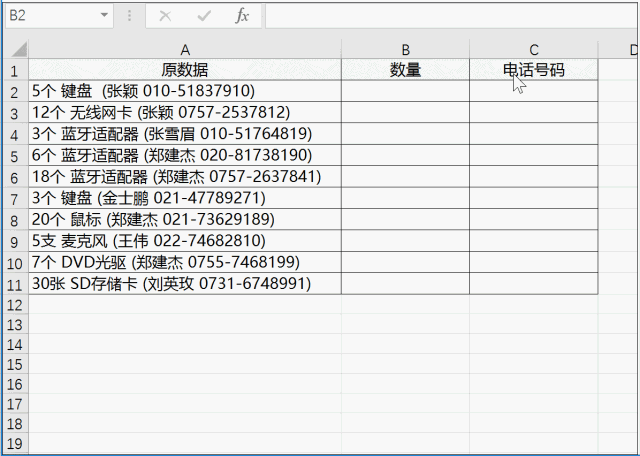Select row 19 header

pos(15,443)
